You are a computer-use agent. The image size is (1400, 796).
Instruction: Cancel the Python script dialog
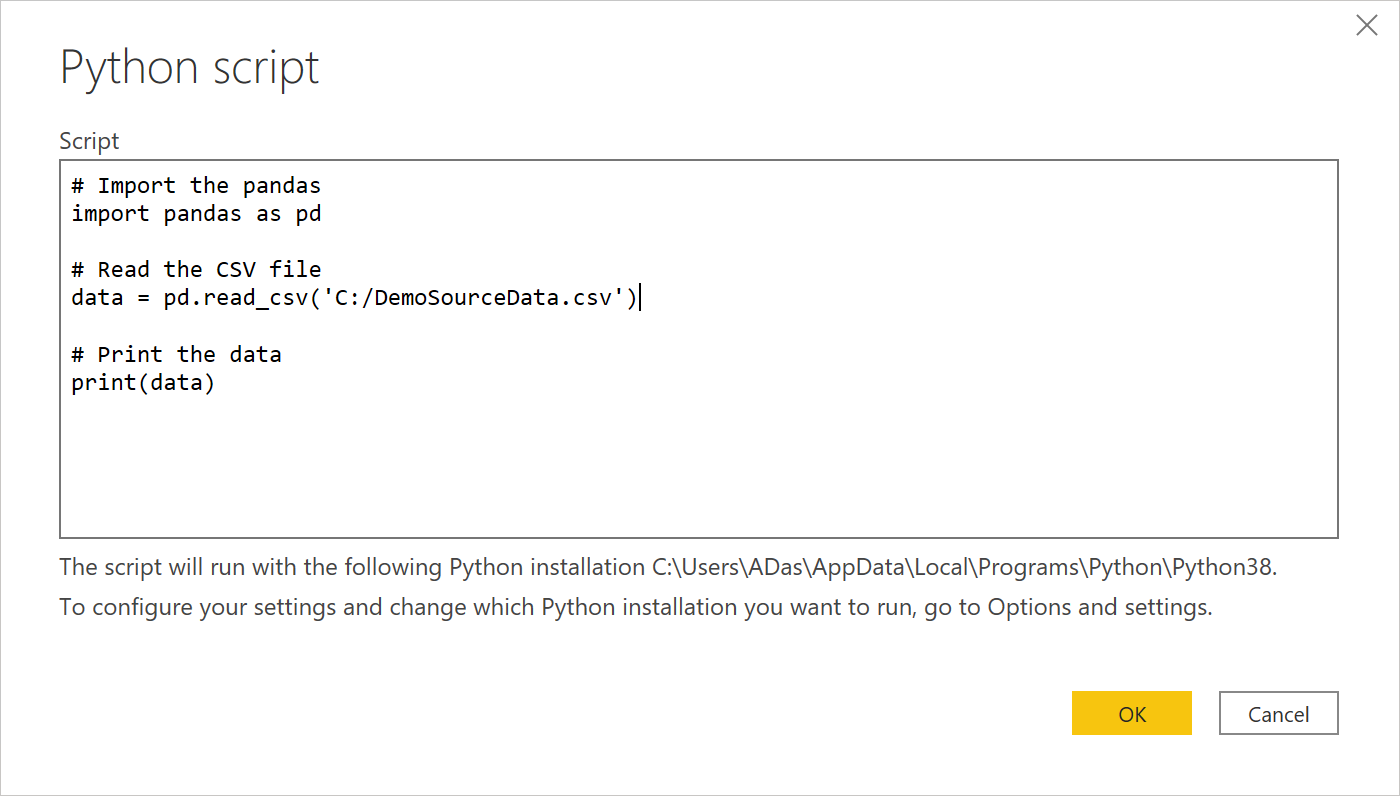(1278, 714)
